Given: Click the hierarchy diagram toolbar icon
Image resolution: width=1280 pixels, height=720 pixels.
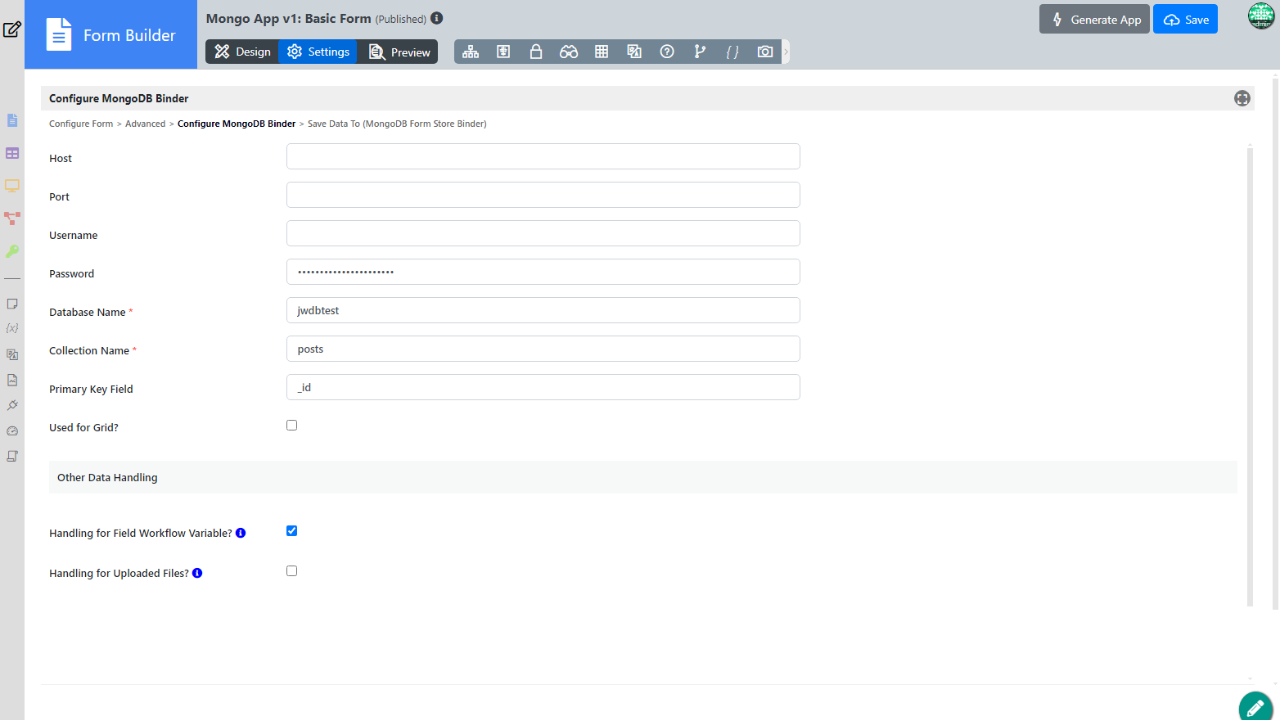Looking at the screenshot, I should pos(471,52).
